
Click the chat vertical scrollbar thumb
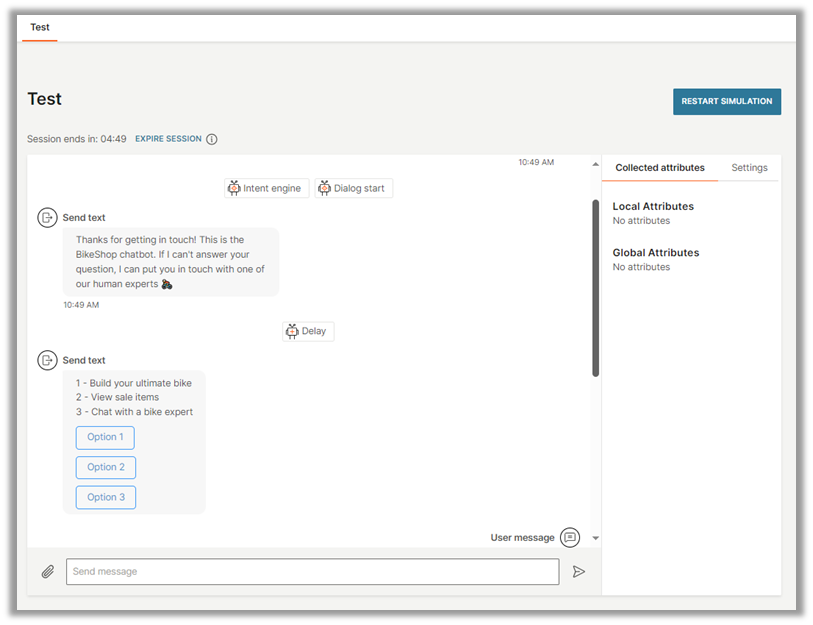(x=595, y=288)
